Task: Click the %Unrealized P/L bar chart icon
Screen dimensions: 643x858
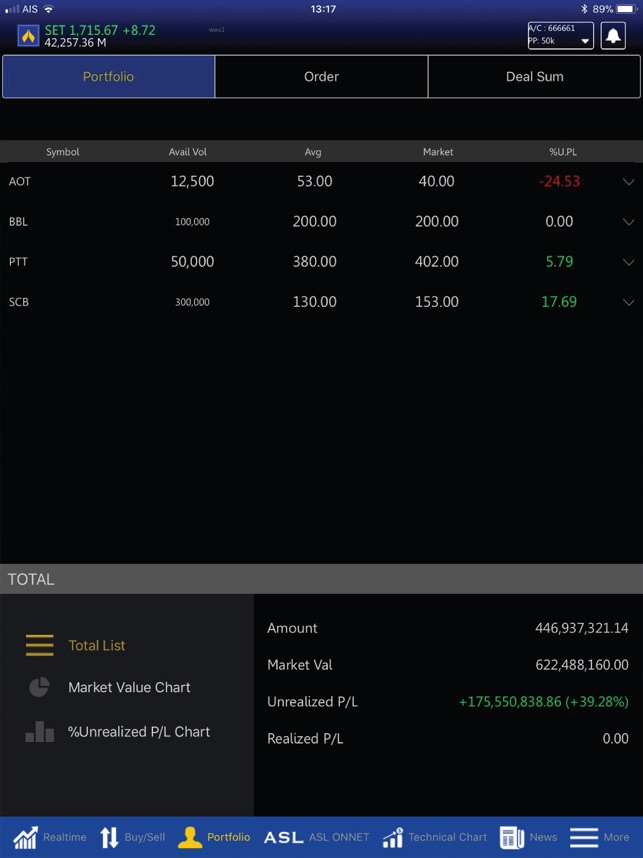Action: [x=39, y=732]
